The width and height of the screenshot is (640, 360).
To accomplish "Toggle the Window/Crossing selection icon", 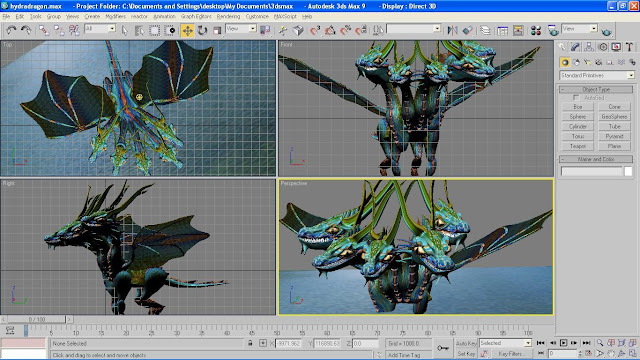I will [169, 30].
